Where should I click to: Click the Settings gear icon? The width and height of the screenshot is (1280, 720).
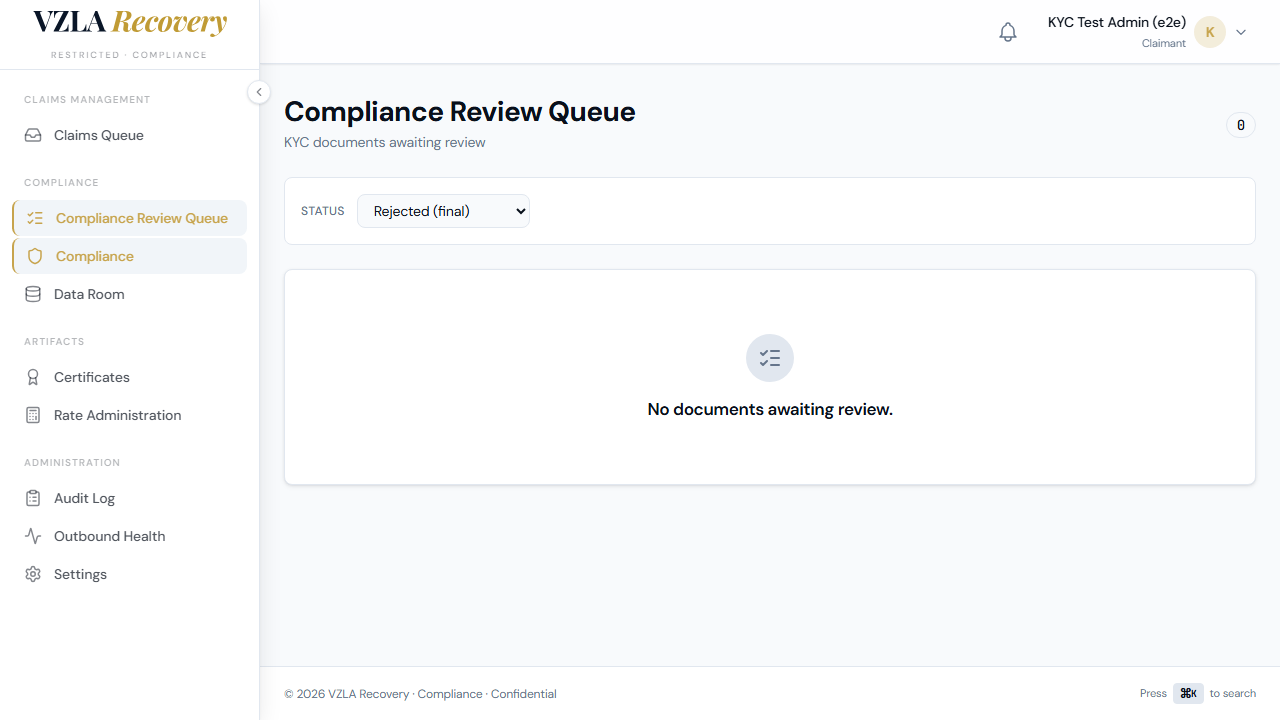(x=33, y=574)
